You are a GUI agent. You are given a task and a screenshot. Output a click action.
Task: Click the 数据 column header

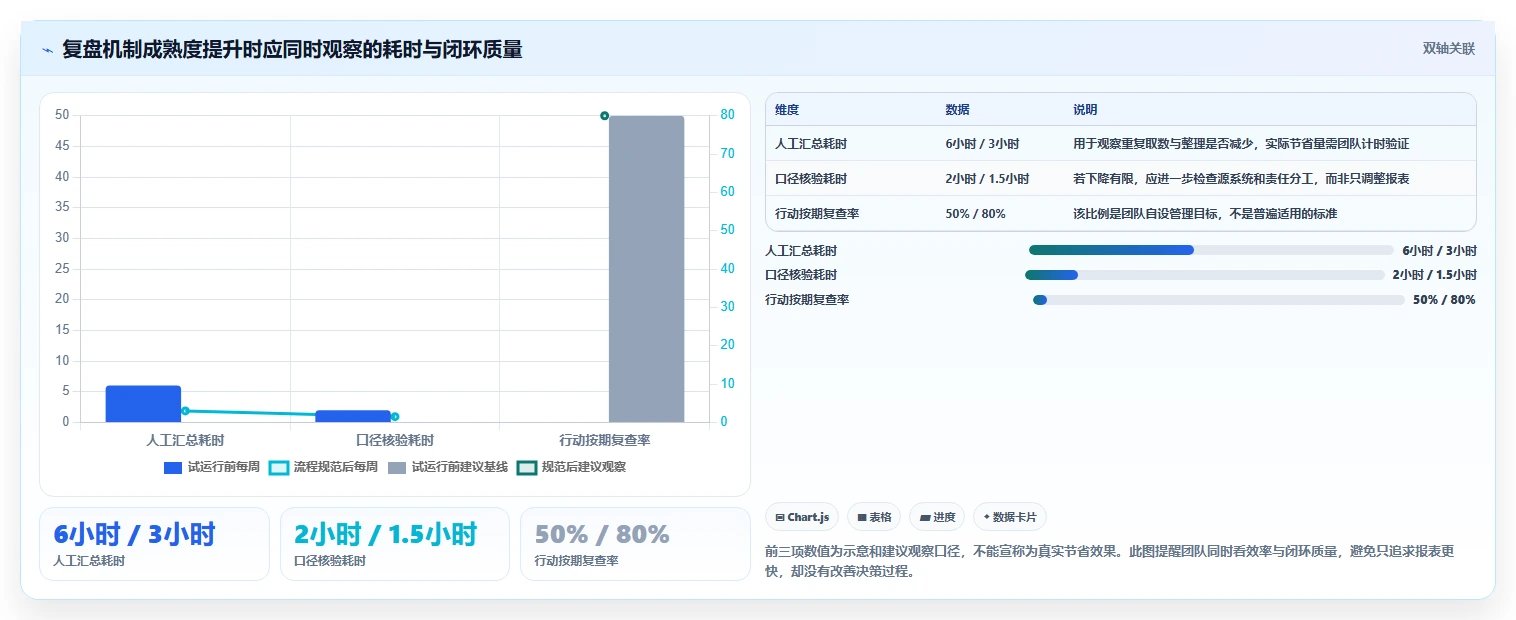tap(957, 110)
